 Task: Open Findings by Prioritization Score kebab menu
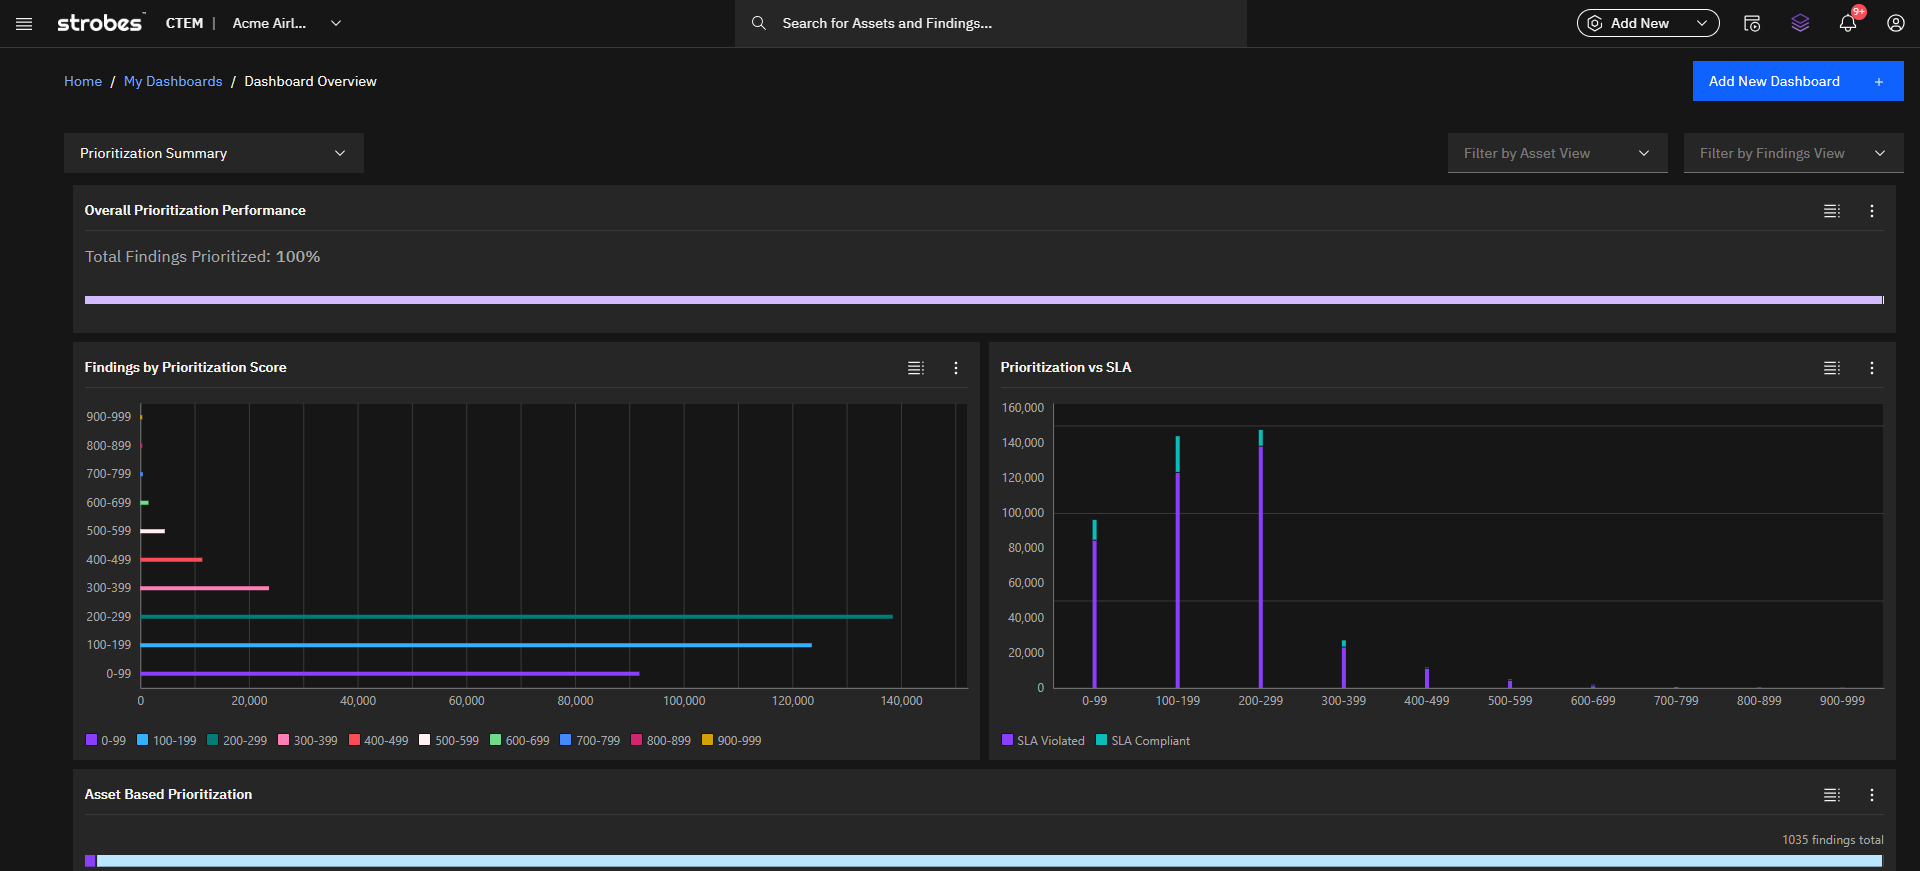pyautogui.click(x=956, y=368)
